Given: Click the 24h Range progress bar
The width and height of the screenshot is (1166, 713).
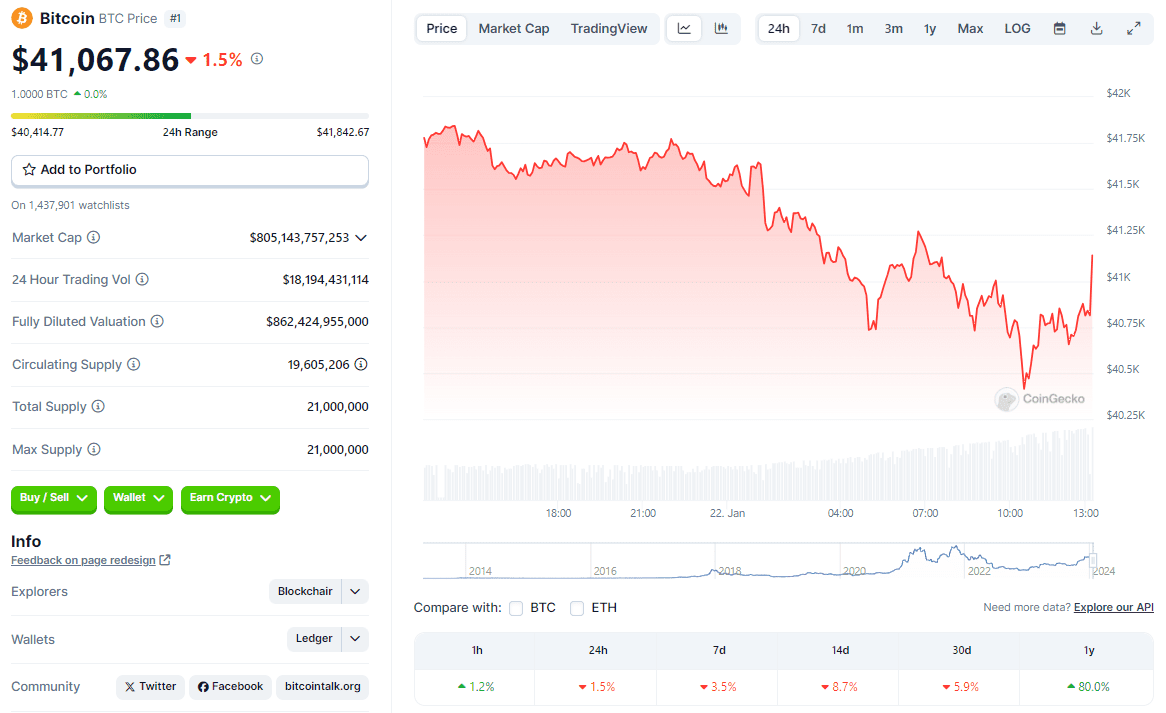Looking at the screenshot, I should point(190,116).
